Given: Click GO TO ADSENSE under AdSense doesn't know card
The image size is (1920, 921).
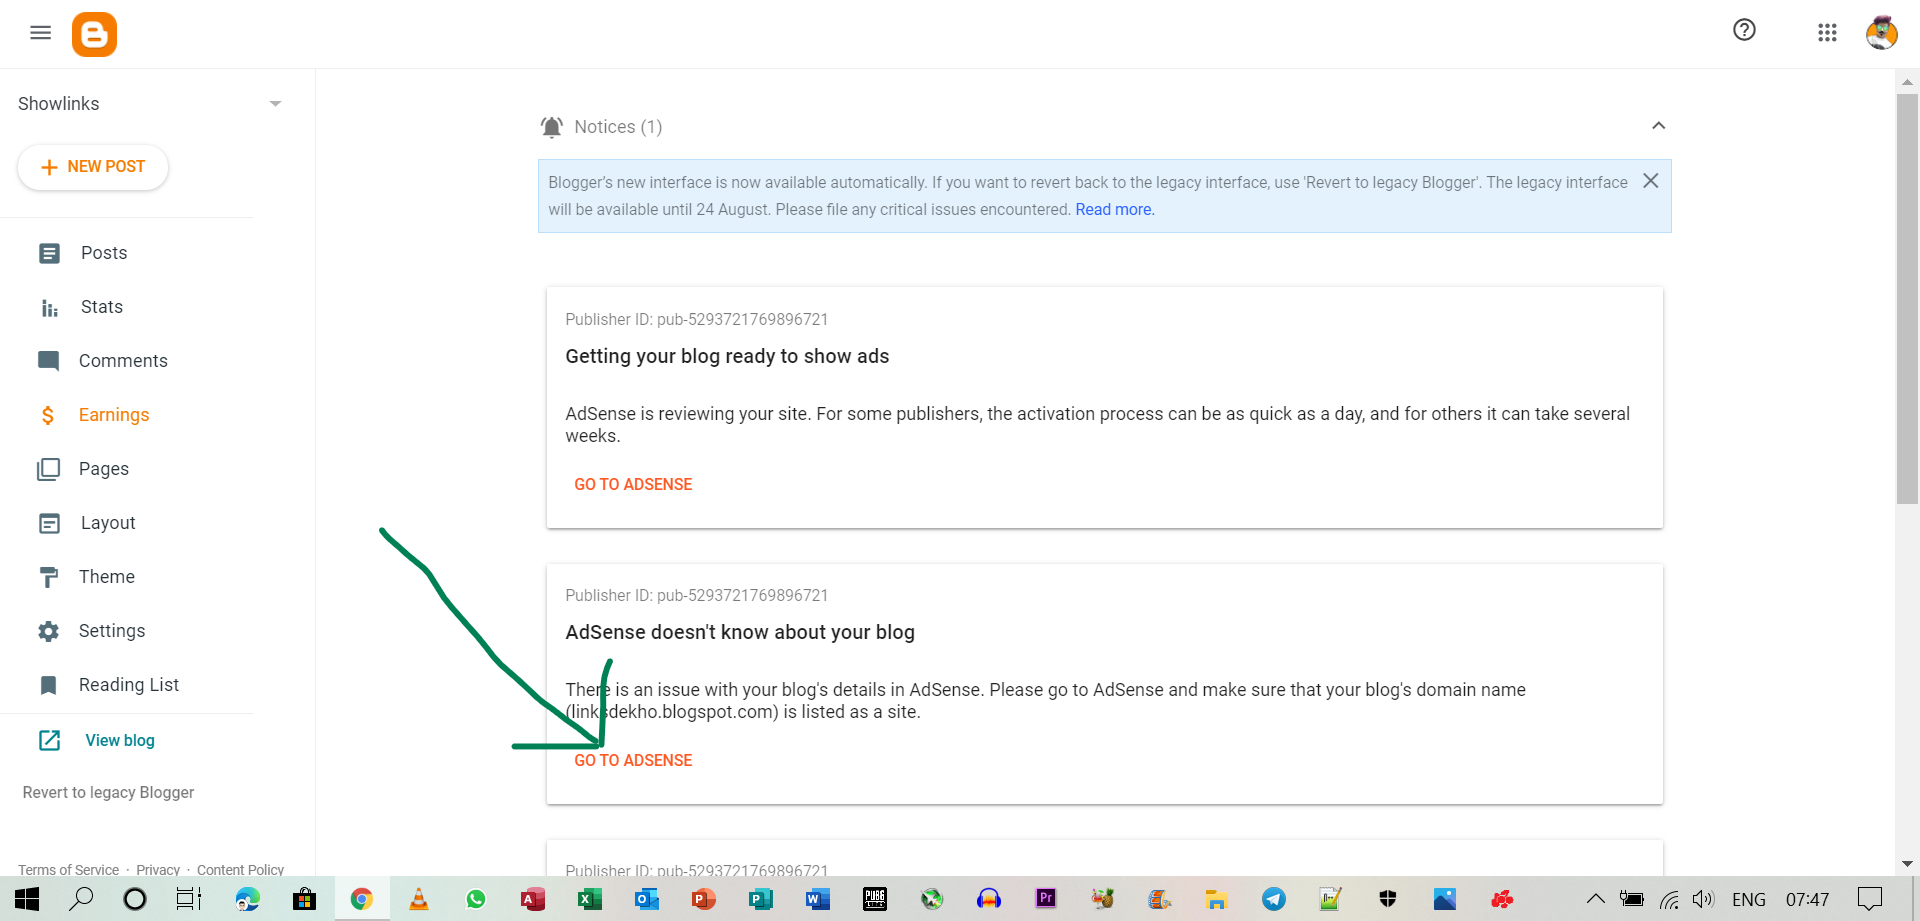Looking at the screenshot, I should click(x=633, y=760).
